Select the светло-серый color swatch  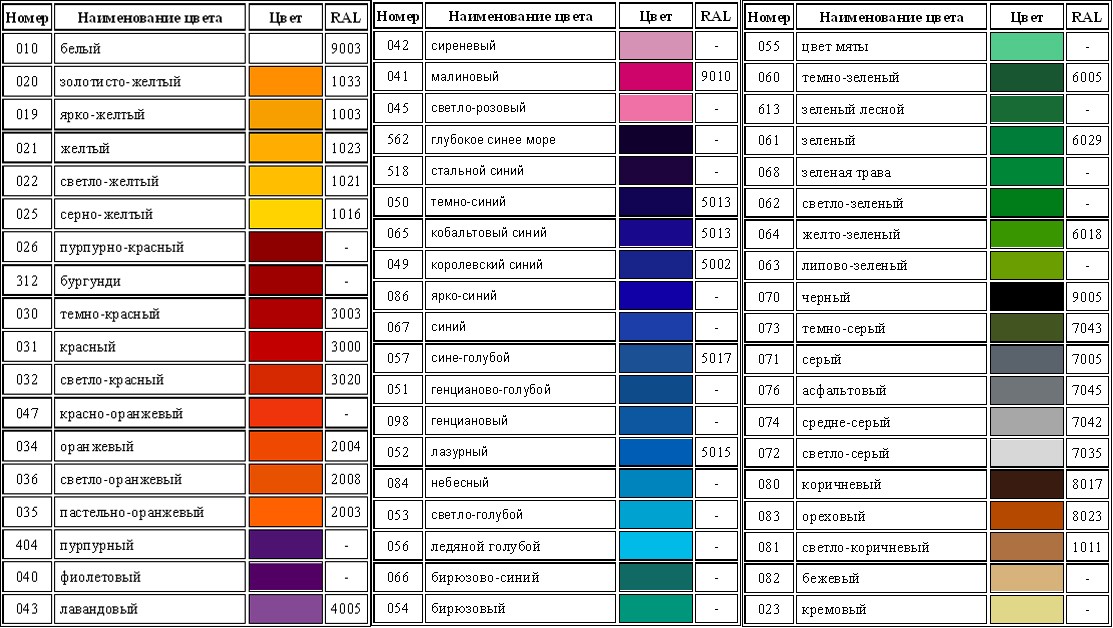click(1026, 453)
